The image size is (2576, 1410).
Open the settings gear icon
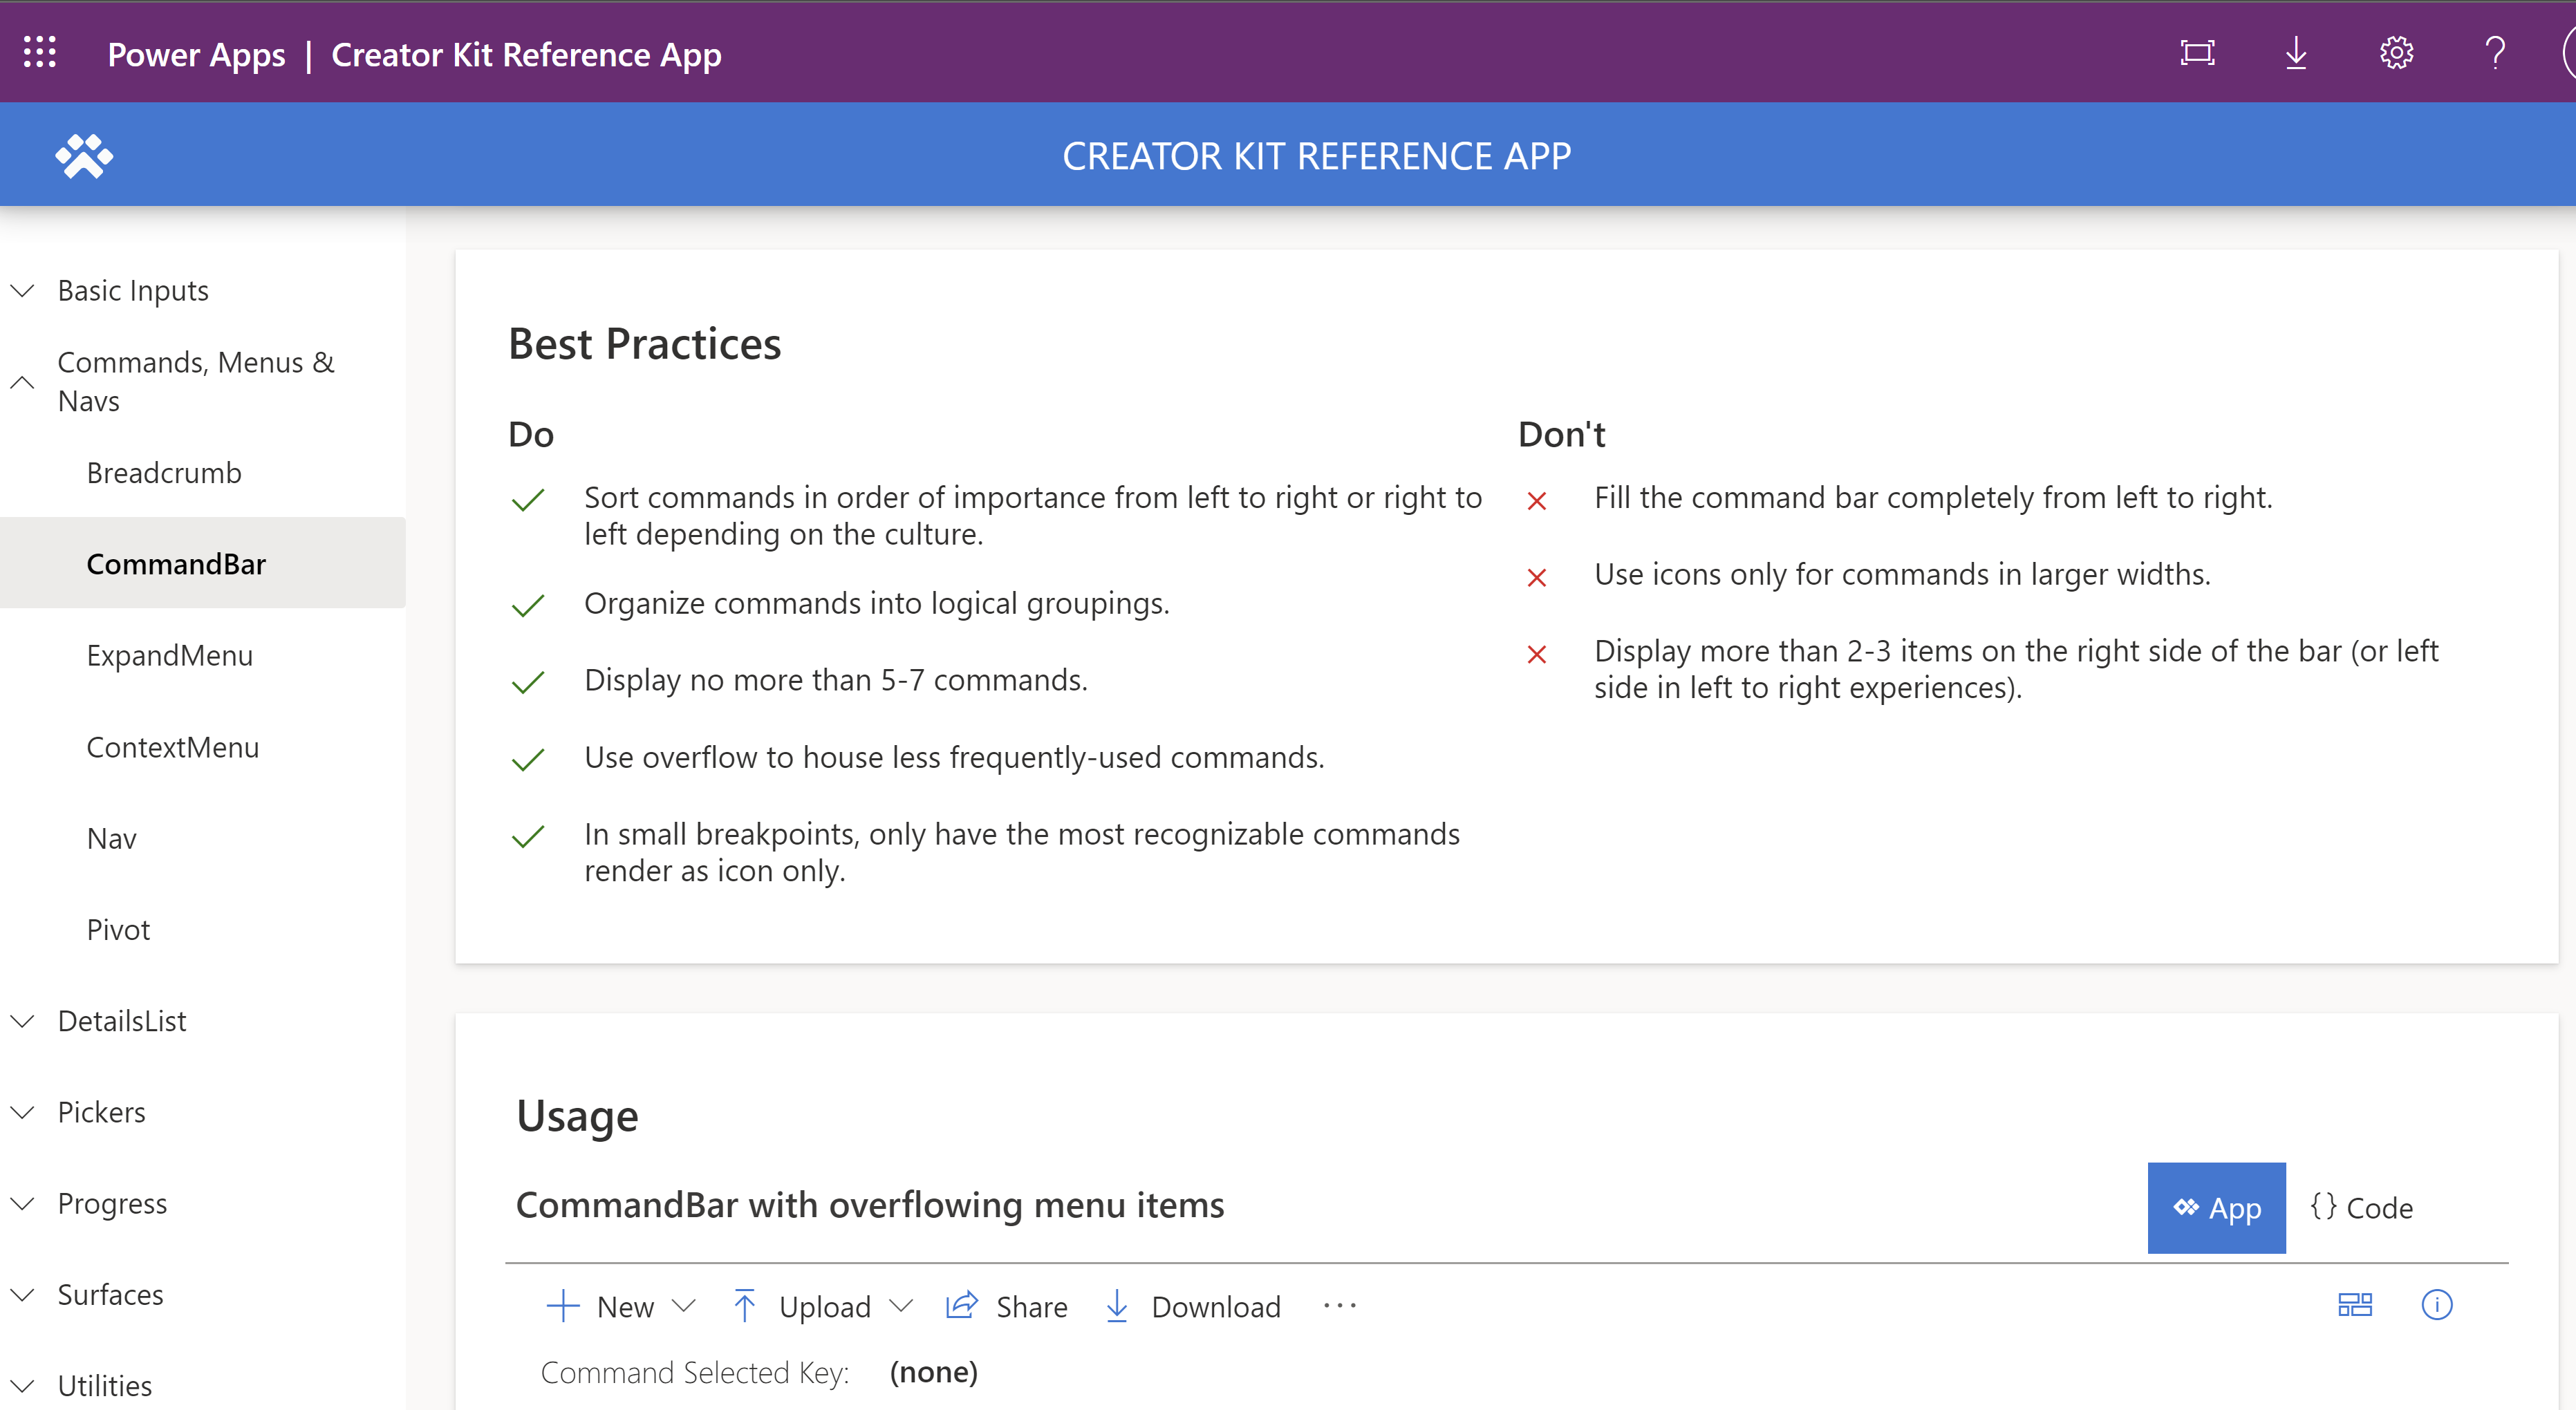pyautogui.click(x=2396, y=53)
